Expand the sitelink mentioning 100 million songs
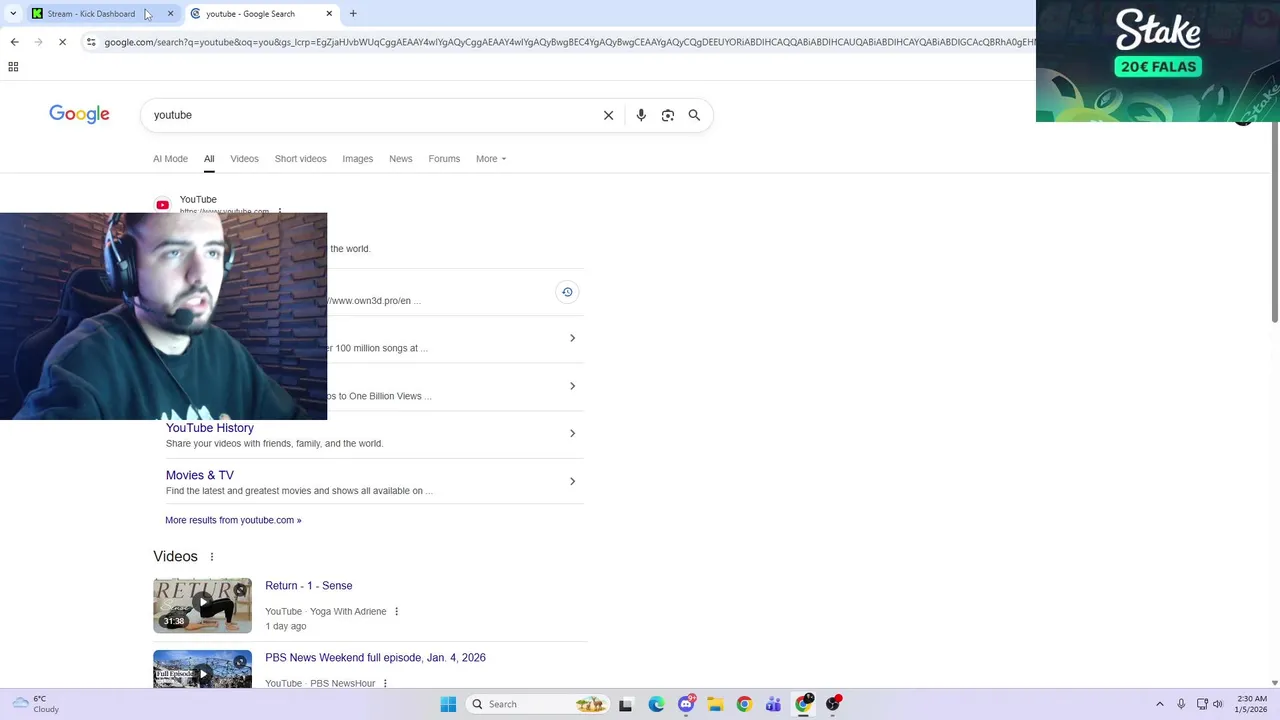 pos(572,338)
